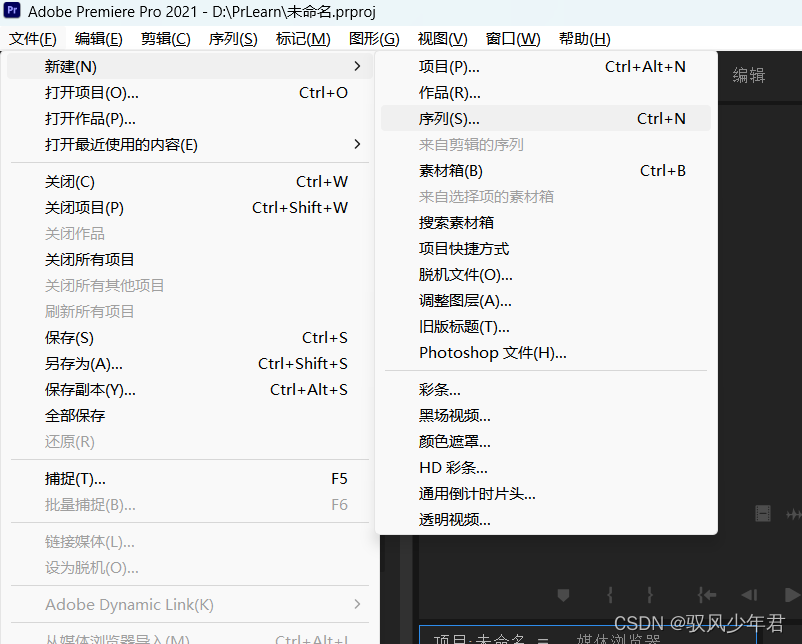Select 通用倒计时片头... in the New submenu

pos(546,494)
